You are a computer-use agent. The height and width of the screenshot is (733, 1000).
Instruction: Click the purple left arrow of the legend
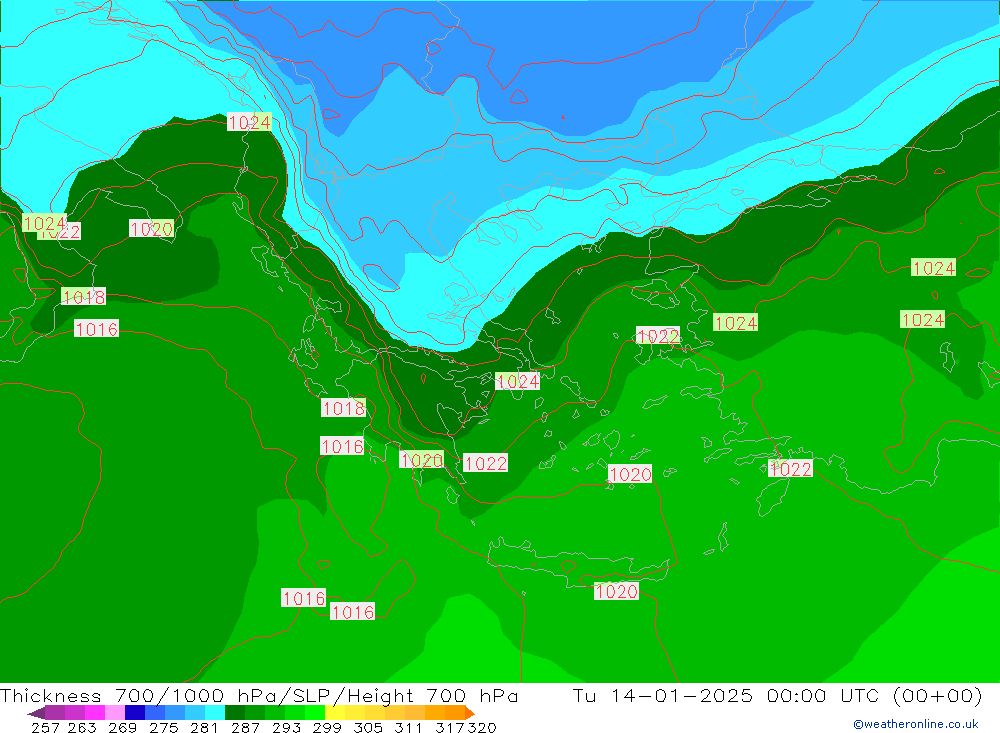(x=35, y=713)
